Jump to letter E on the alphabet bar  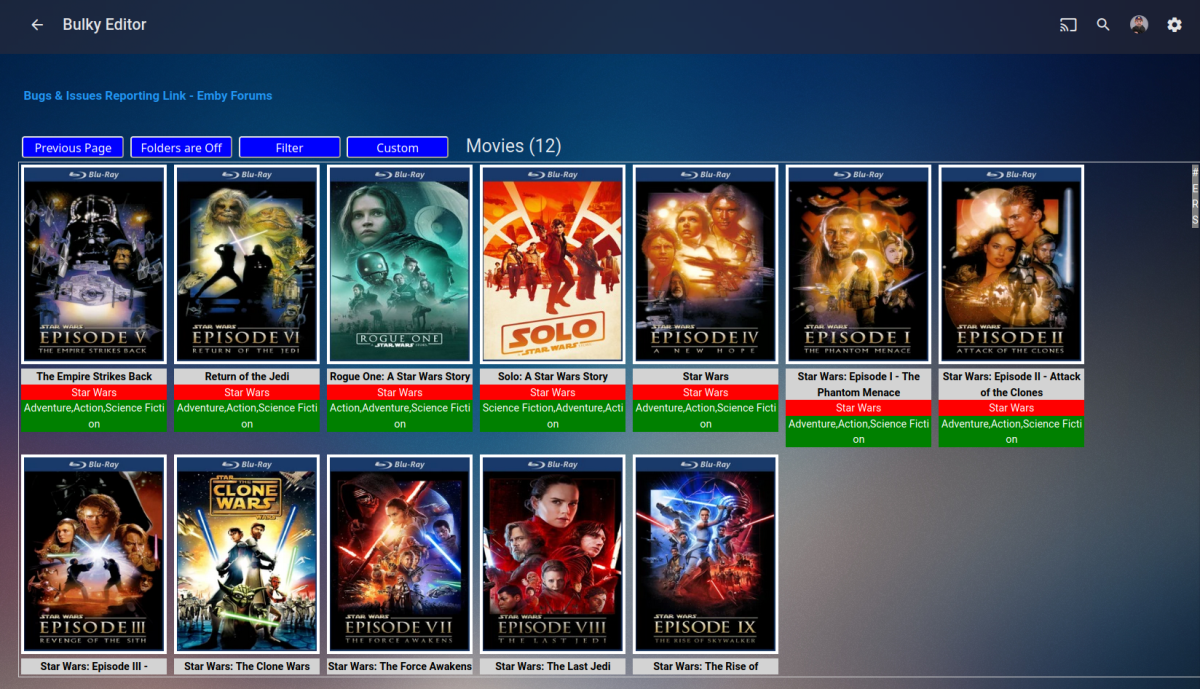[1193, 188]
